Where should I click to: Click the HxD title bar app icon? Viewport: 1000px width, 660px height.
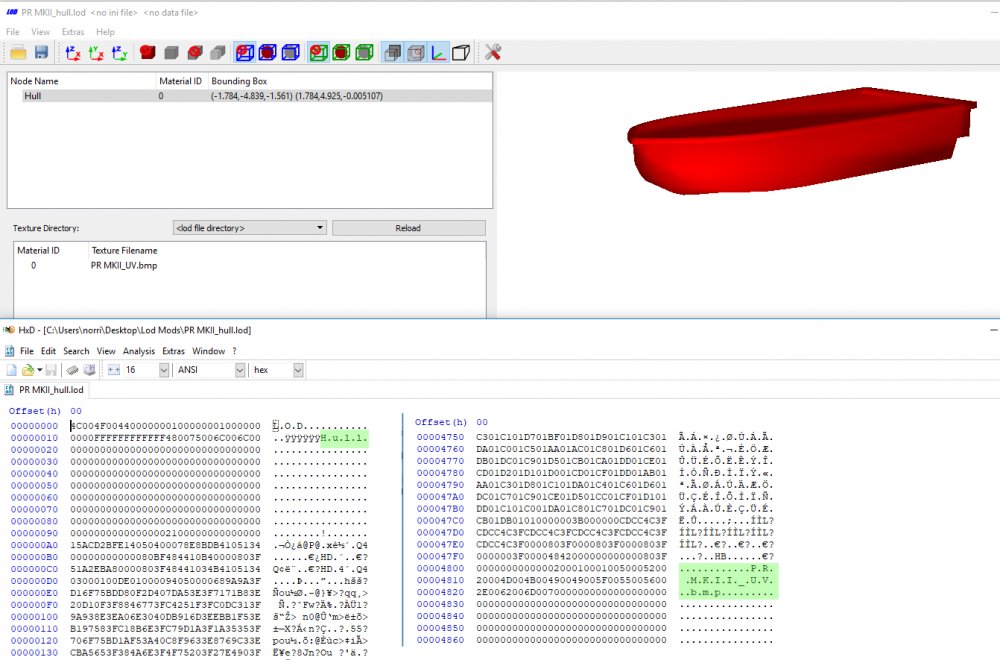tap(9, 330)
